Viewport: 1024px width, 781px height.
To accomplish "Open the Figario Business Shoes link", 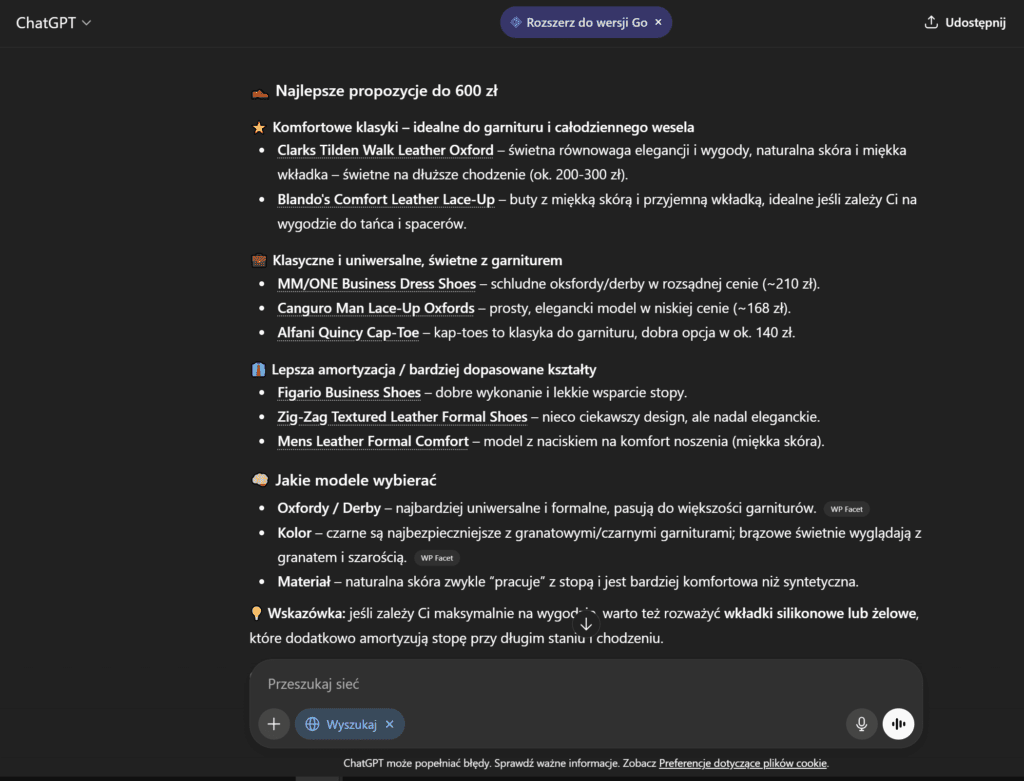I will (x=348, y=392).
